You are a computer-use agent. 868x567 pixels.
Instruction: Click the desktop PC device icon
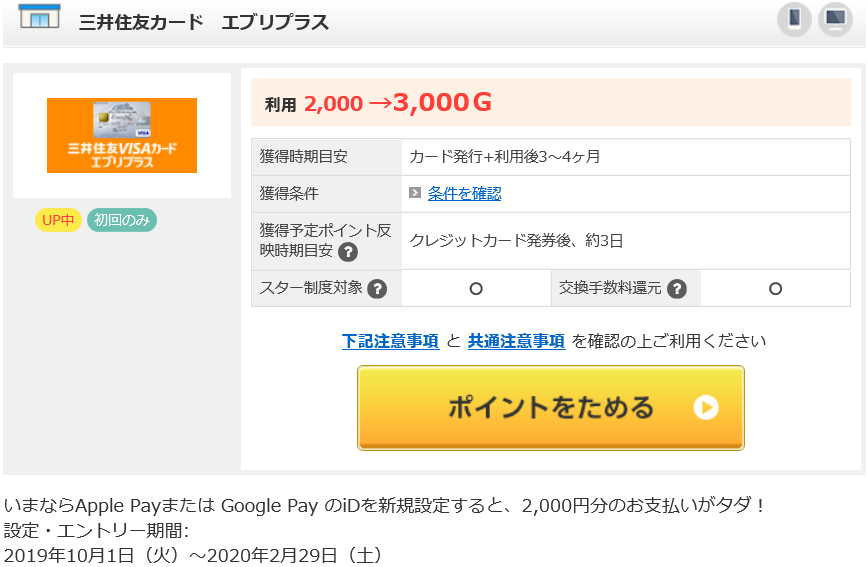tap(835, 19)
